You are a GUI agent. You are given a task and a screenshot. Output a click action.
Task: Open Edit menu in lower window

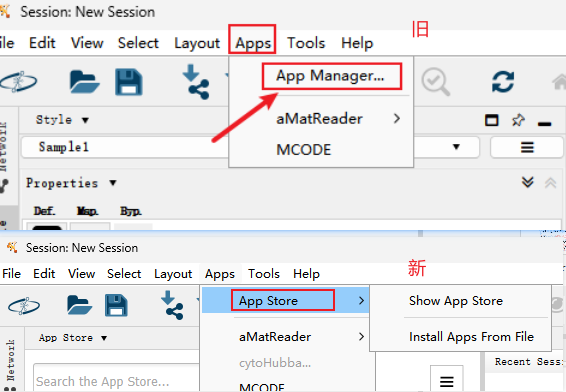[44, 274]
